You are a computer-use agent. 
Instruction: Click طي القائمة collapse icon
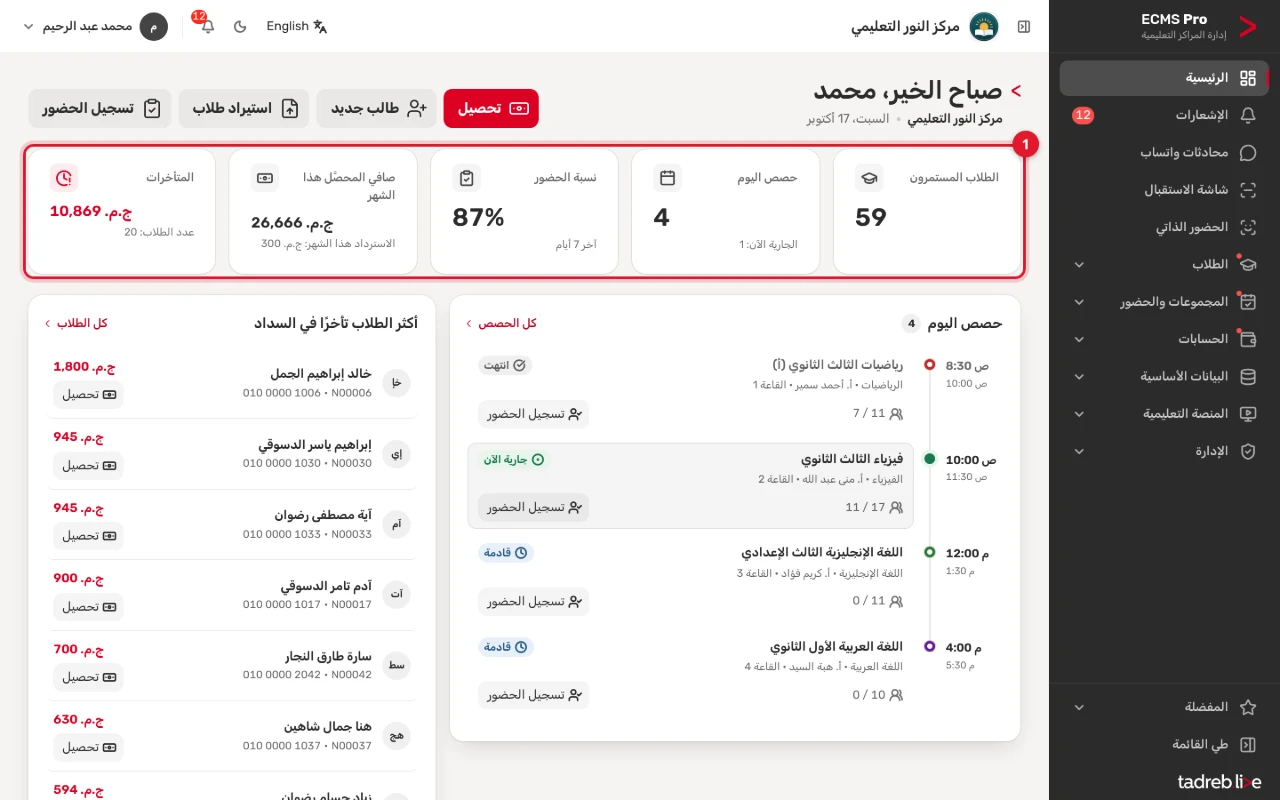(x=1247, y=745)
